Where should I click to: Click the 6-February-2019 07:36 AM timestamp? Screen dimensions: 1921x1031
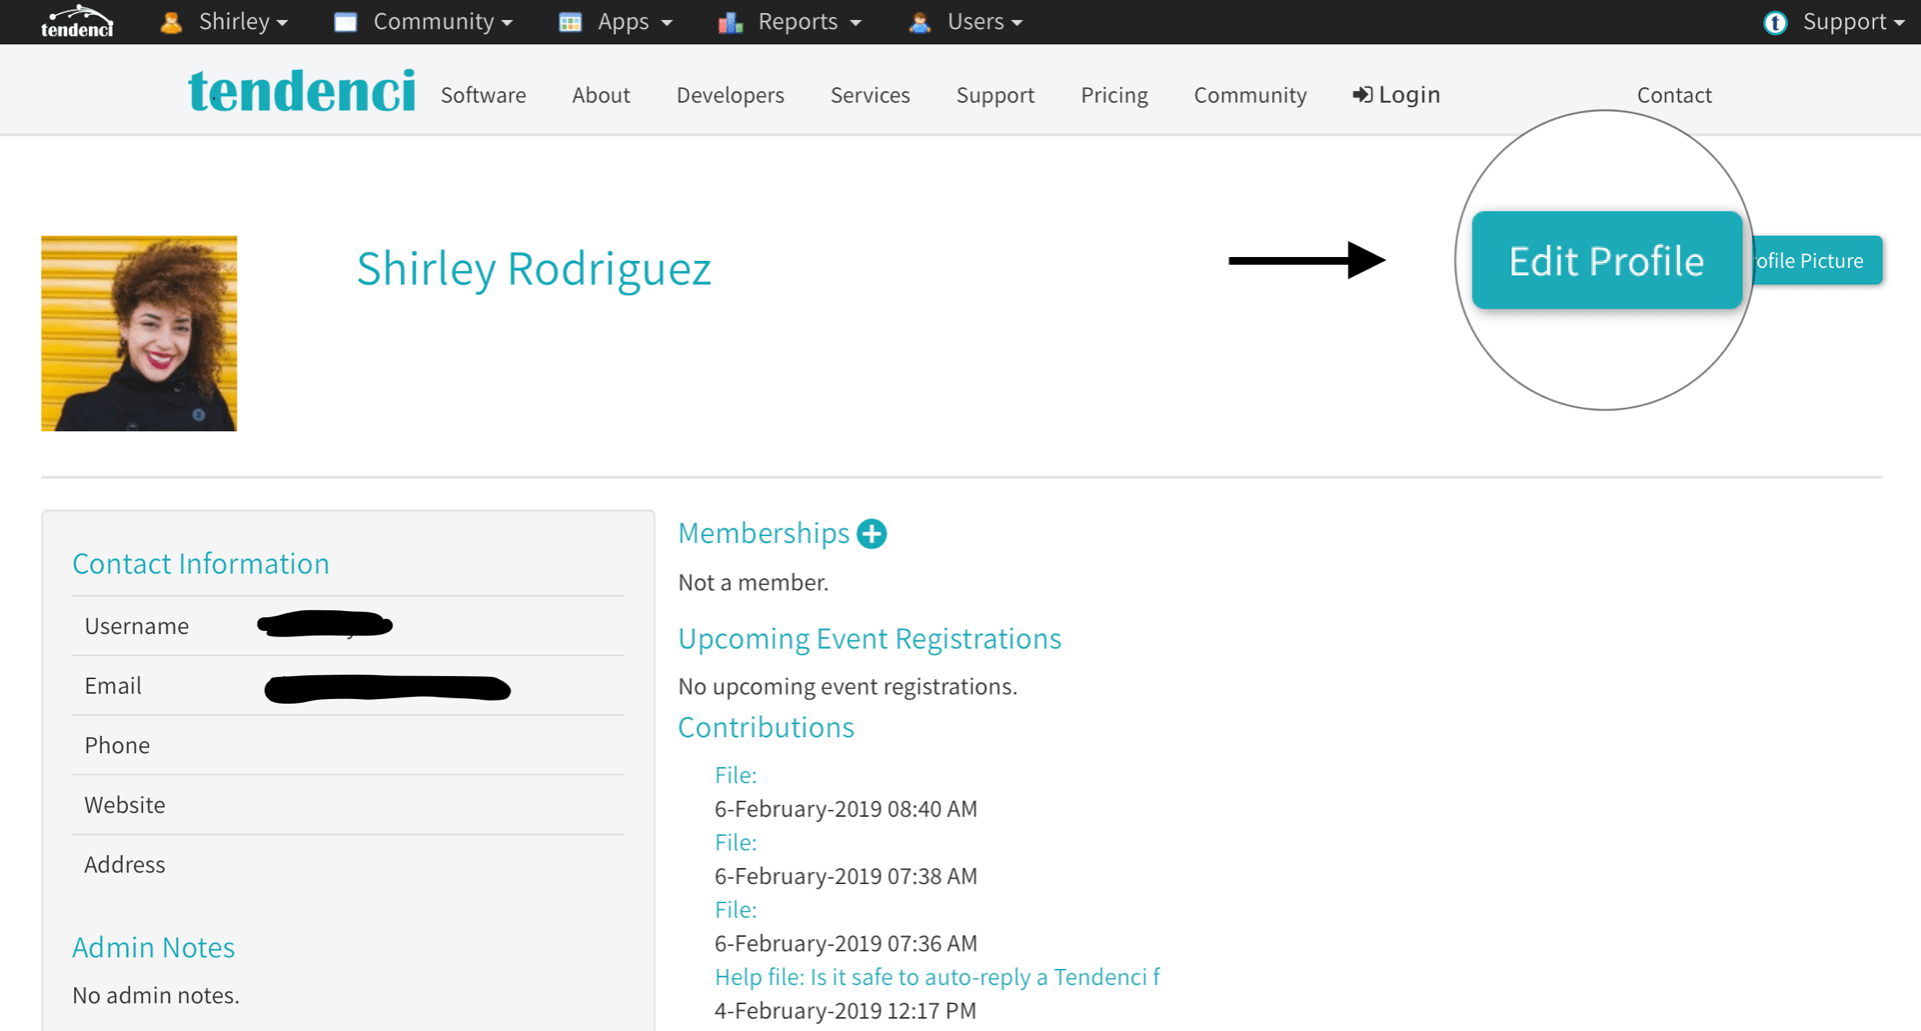tap(846, 943)
